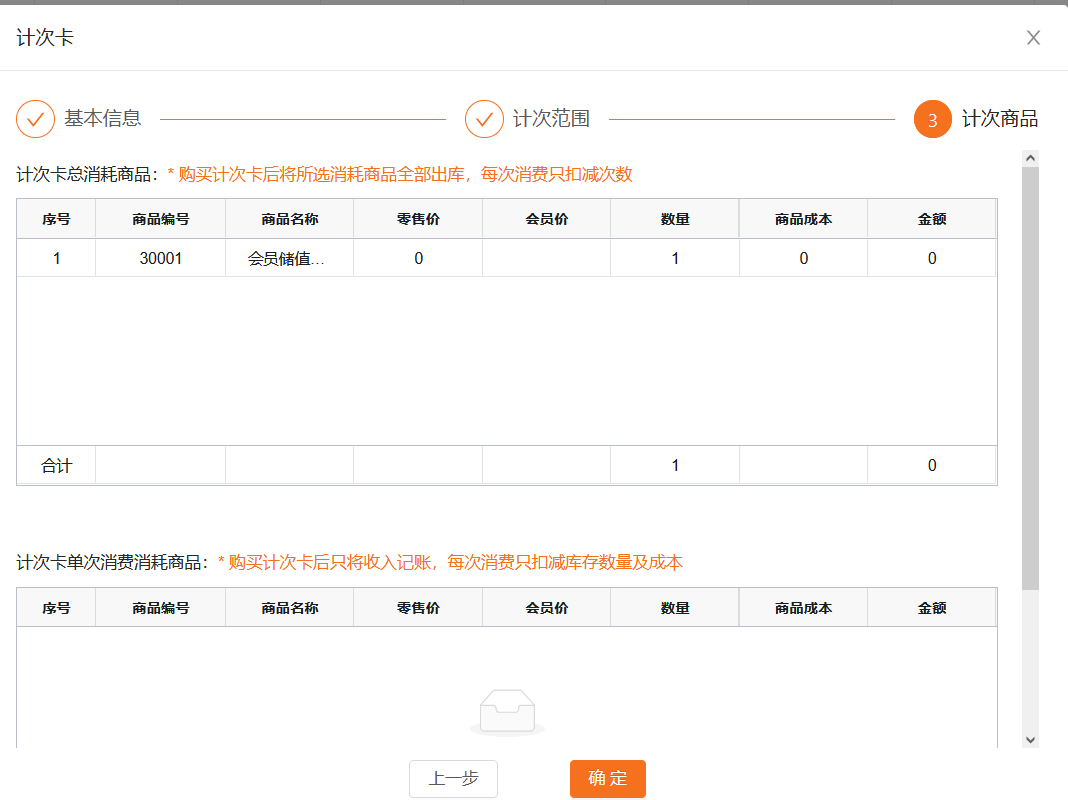Click 零售价 header in bottom table

(418, 608)
